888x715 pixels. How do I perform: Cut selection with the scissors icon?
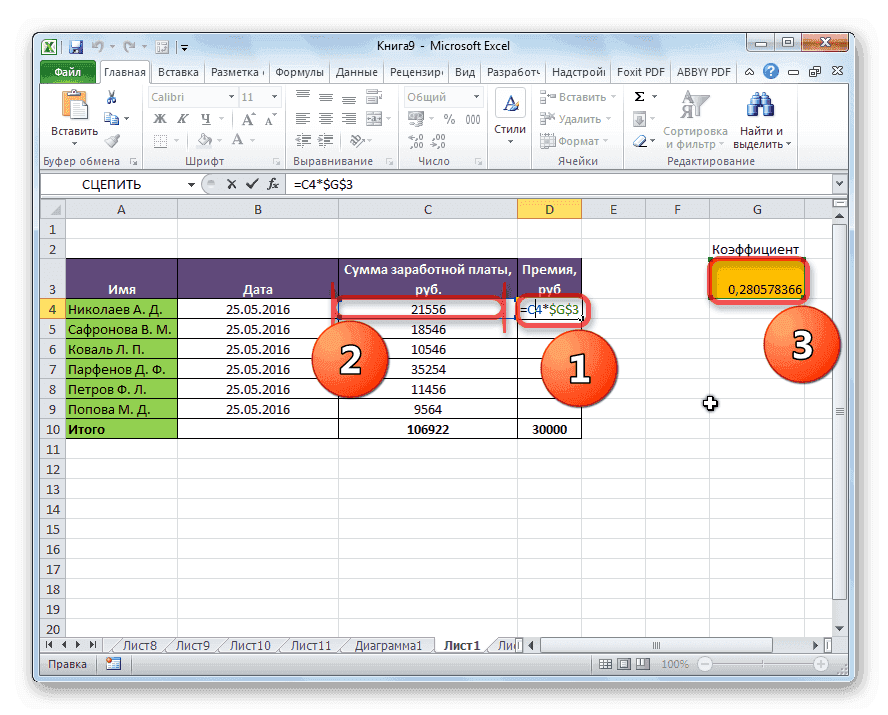click(x=111, y=97)
